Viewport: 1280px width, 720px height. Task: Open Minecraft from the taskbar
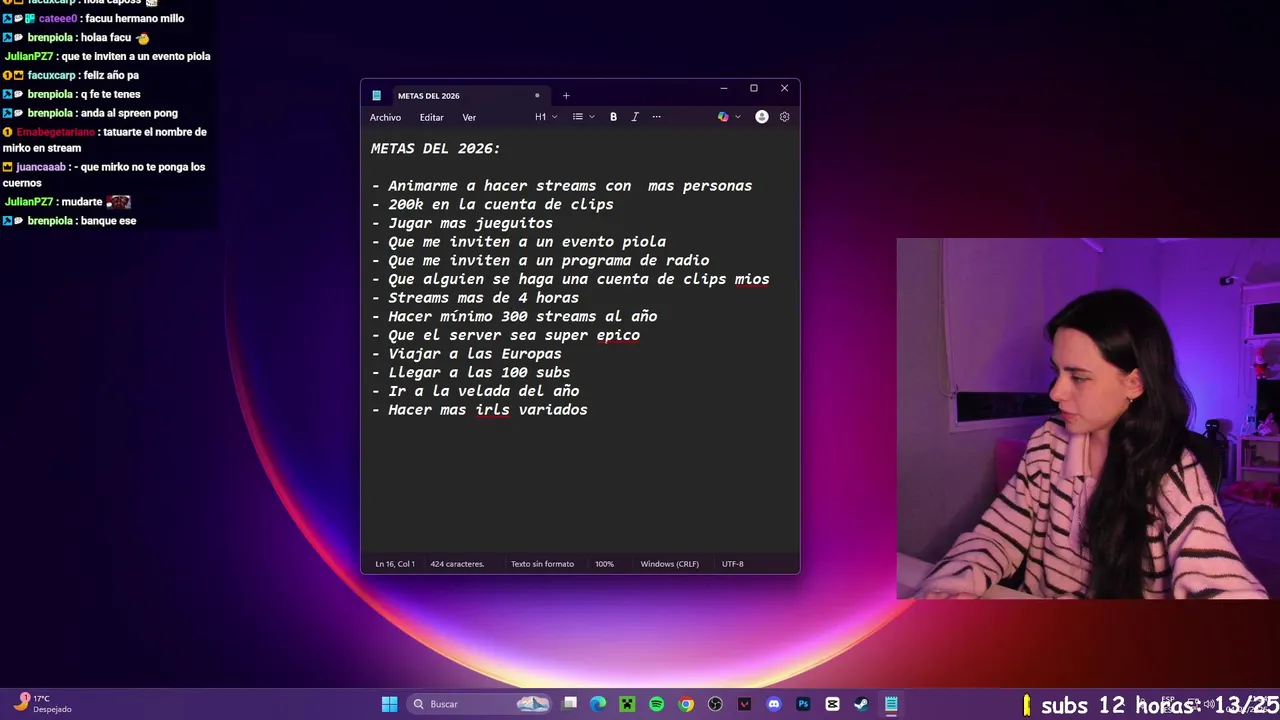[x=627, y=704]
